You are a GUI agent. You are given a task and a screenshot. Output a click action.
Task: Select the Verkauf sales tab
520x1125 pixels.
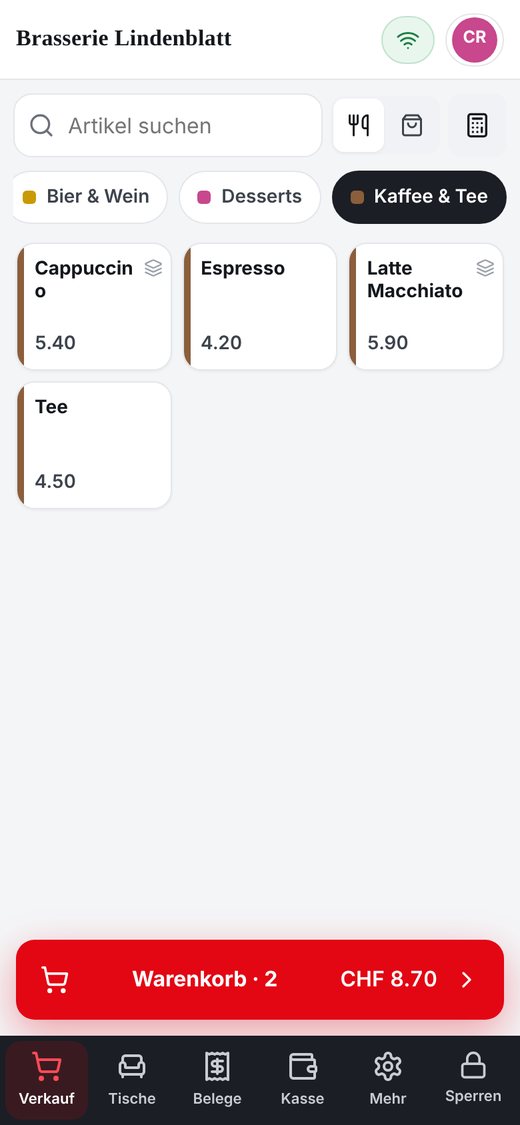coord(47,1079)
